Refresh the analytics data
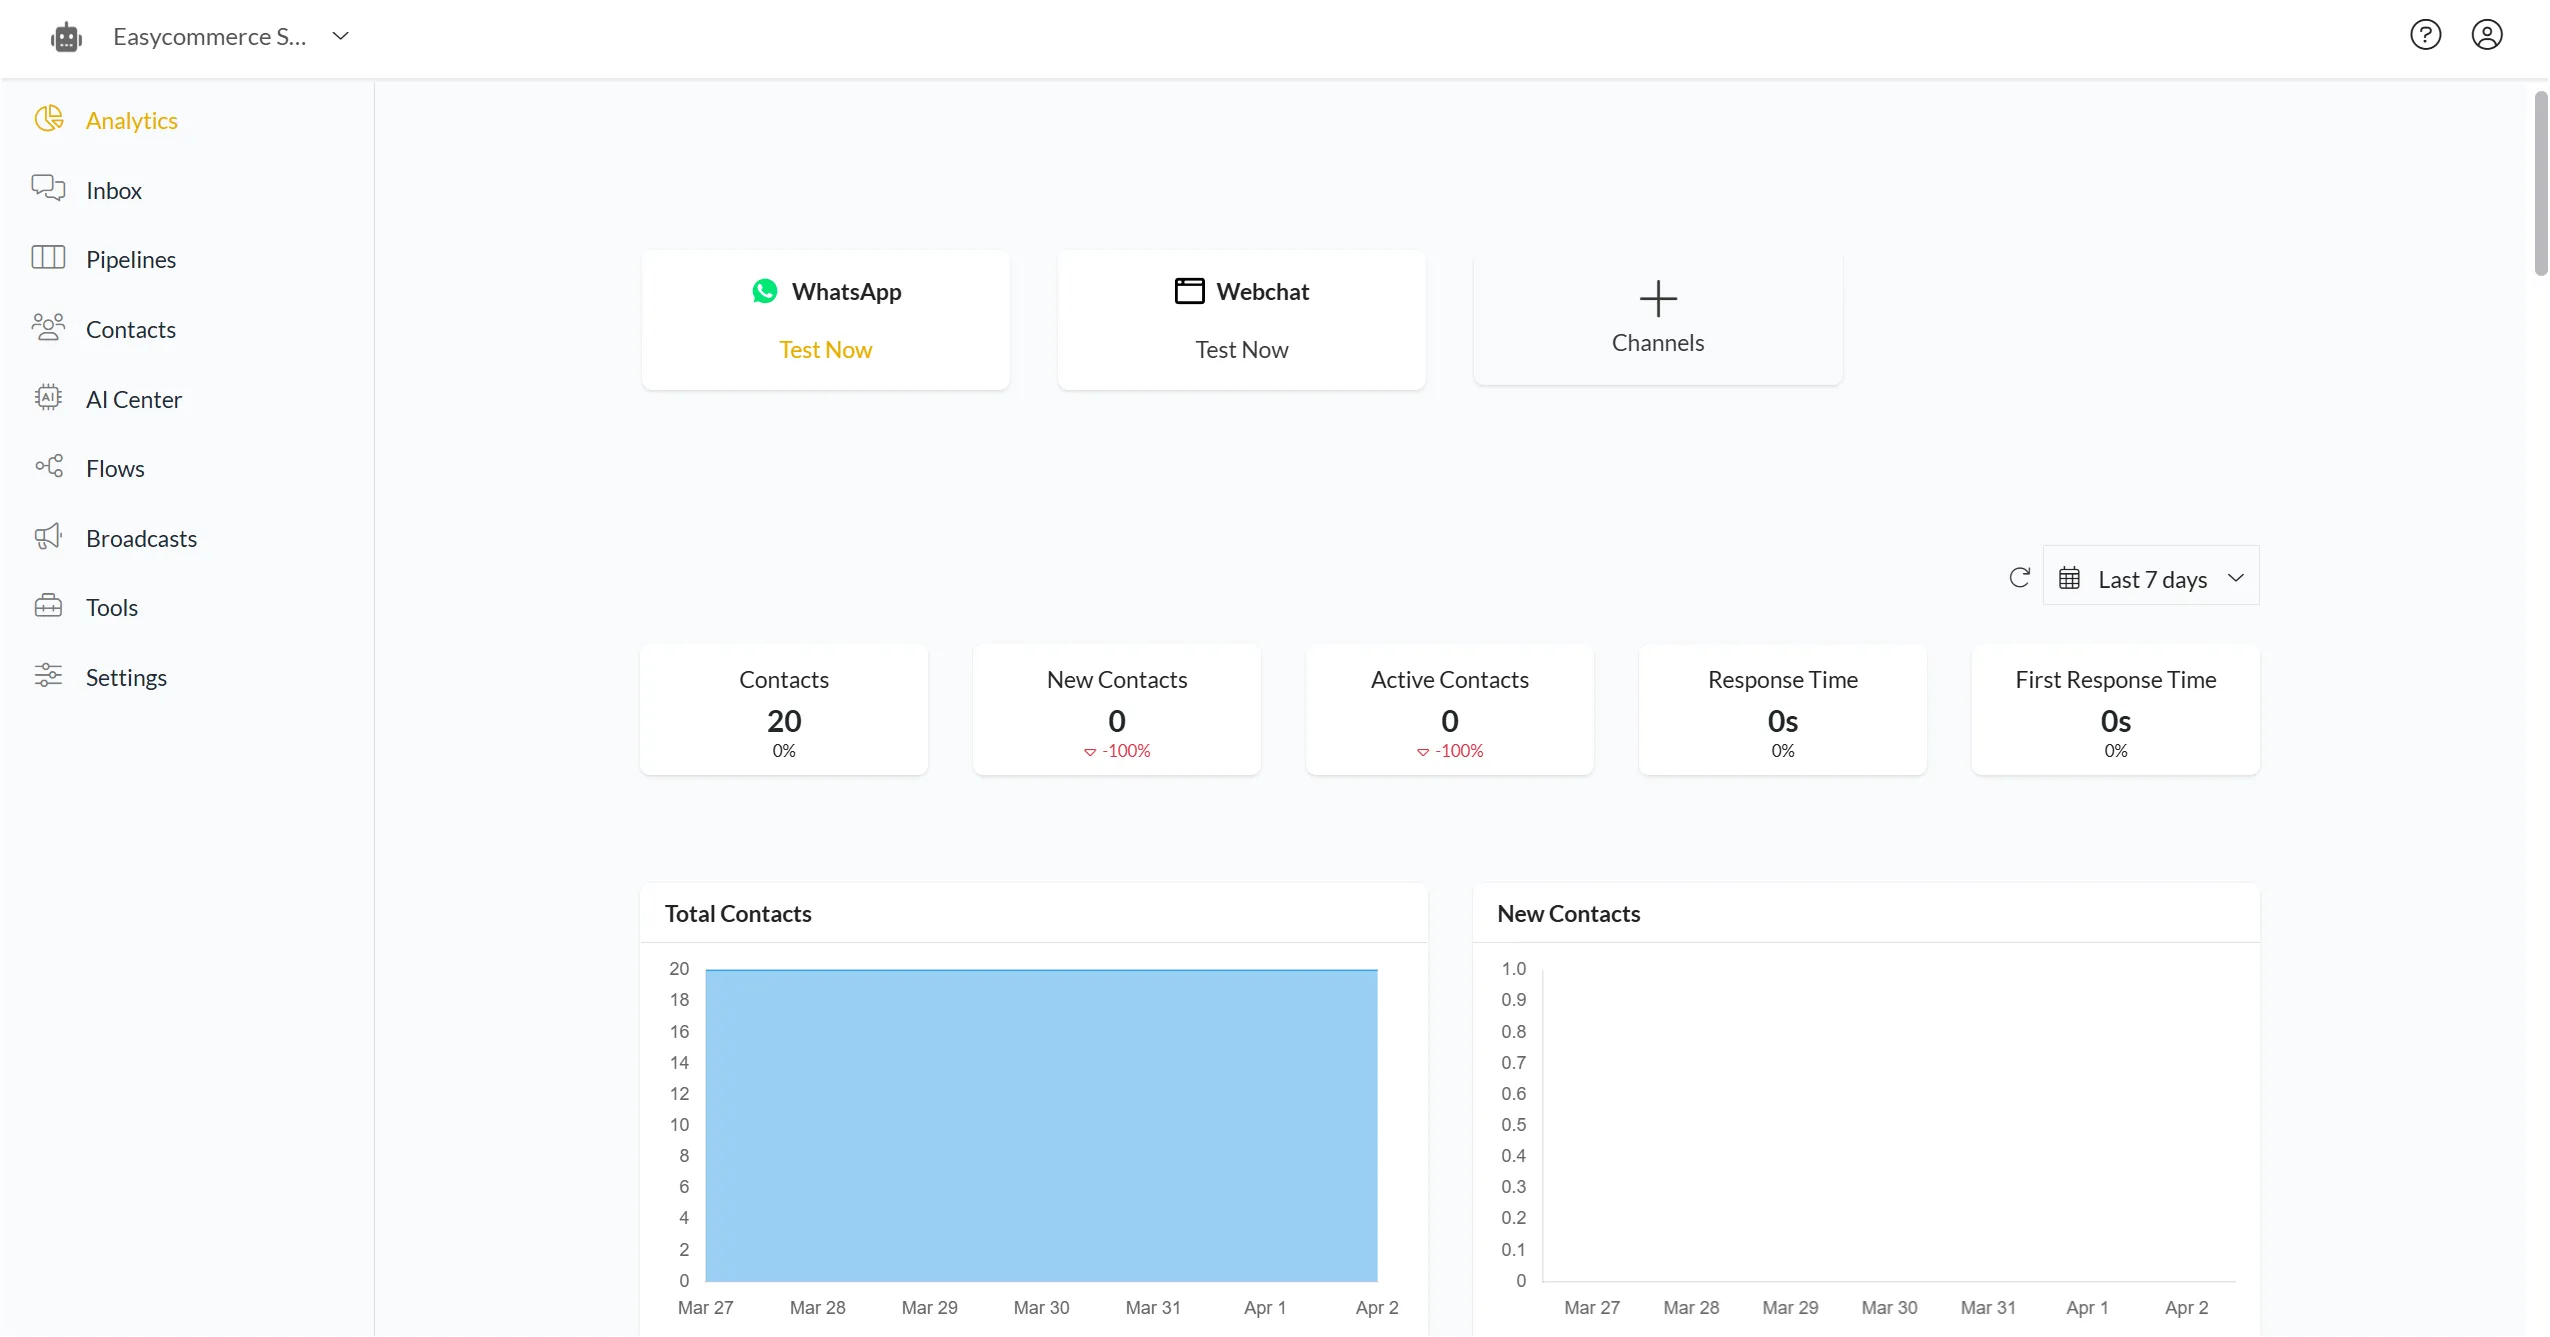 pyautogui.click(x=2019, y=577)
